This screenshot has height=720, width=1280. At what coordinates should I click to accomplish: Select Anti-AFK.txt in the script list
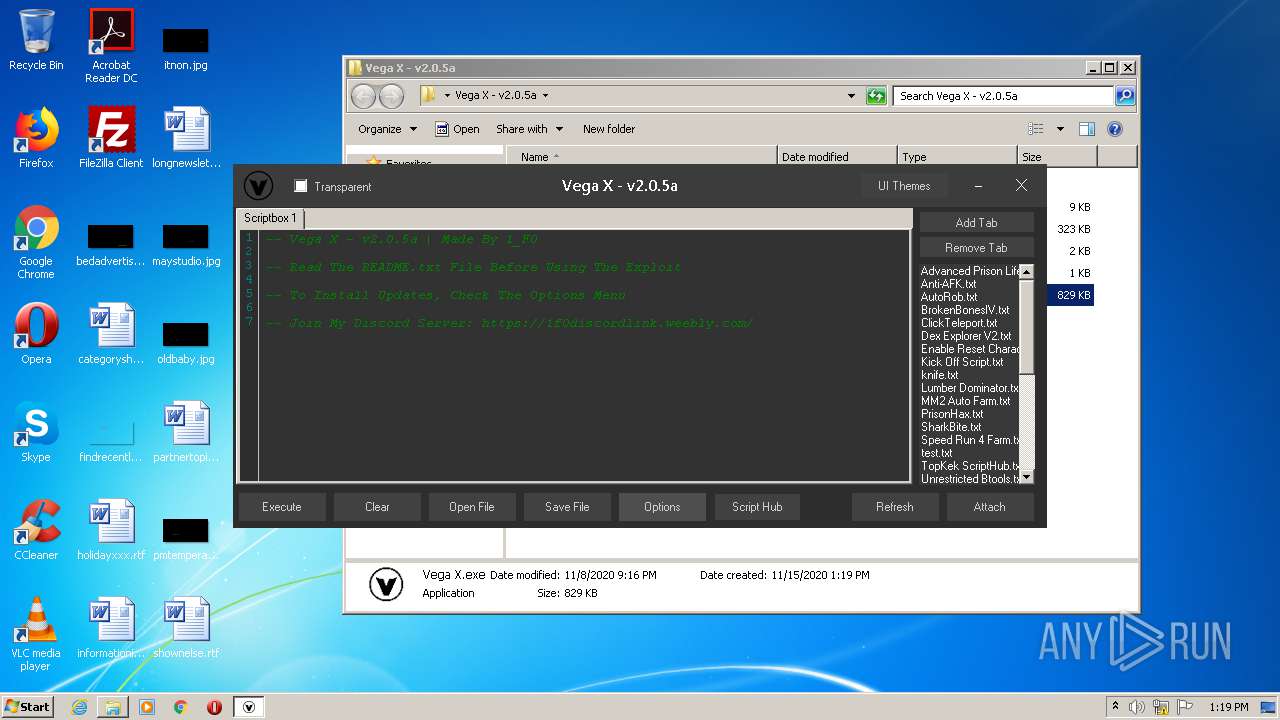[948, 284]
